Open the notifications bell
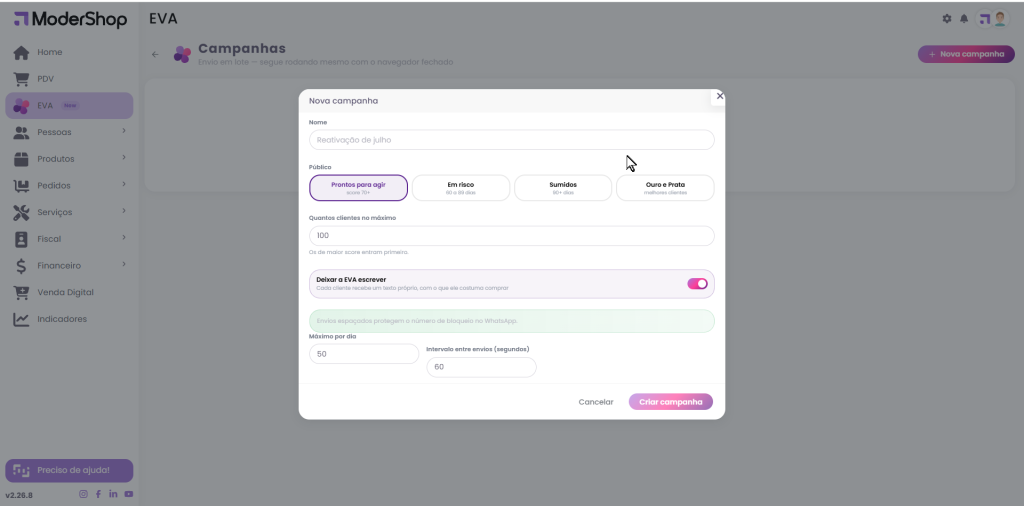 click(964, 19)
